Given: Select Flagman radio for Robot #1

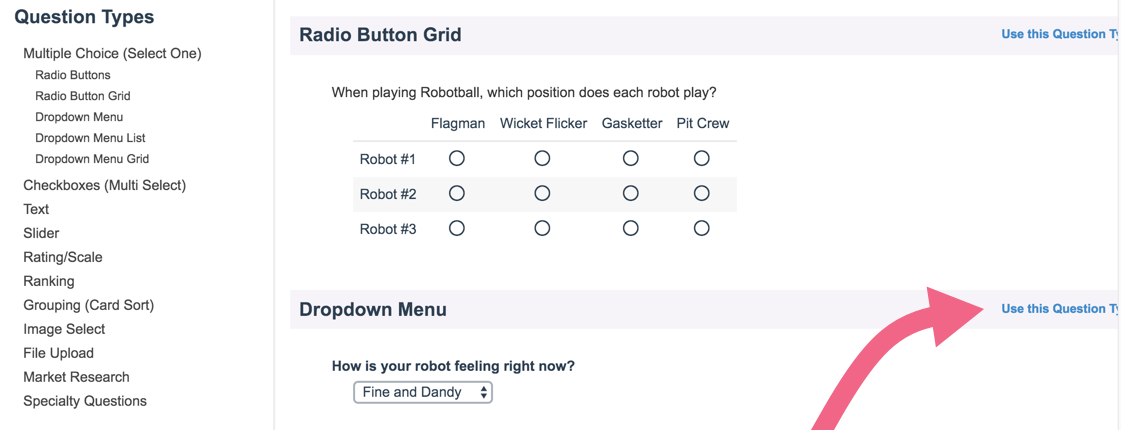Looking at the screenshot, I should (x=457, y=158).
